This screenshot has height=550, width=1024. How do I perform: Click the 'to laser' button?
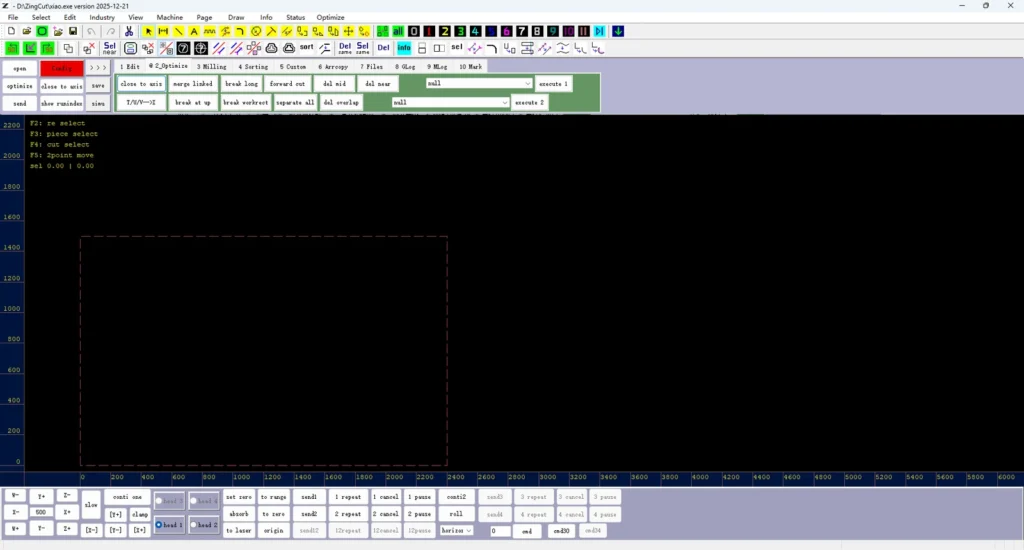[x=239, y=530]
